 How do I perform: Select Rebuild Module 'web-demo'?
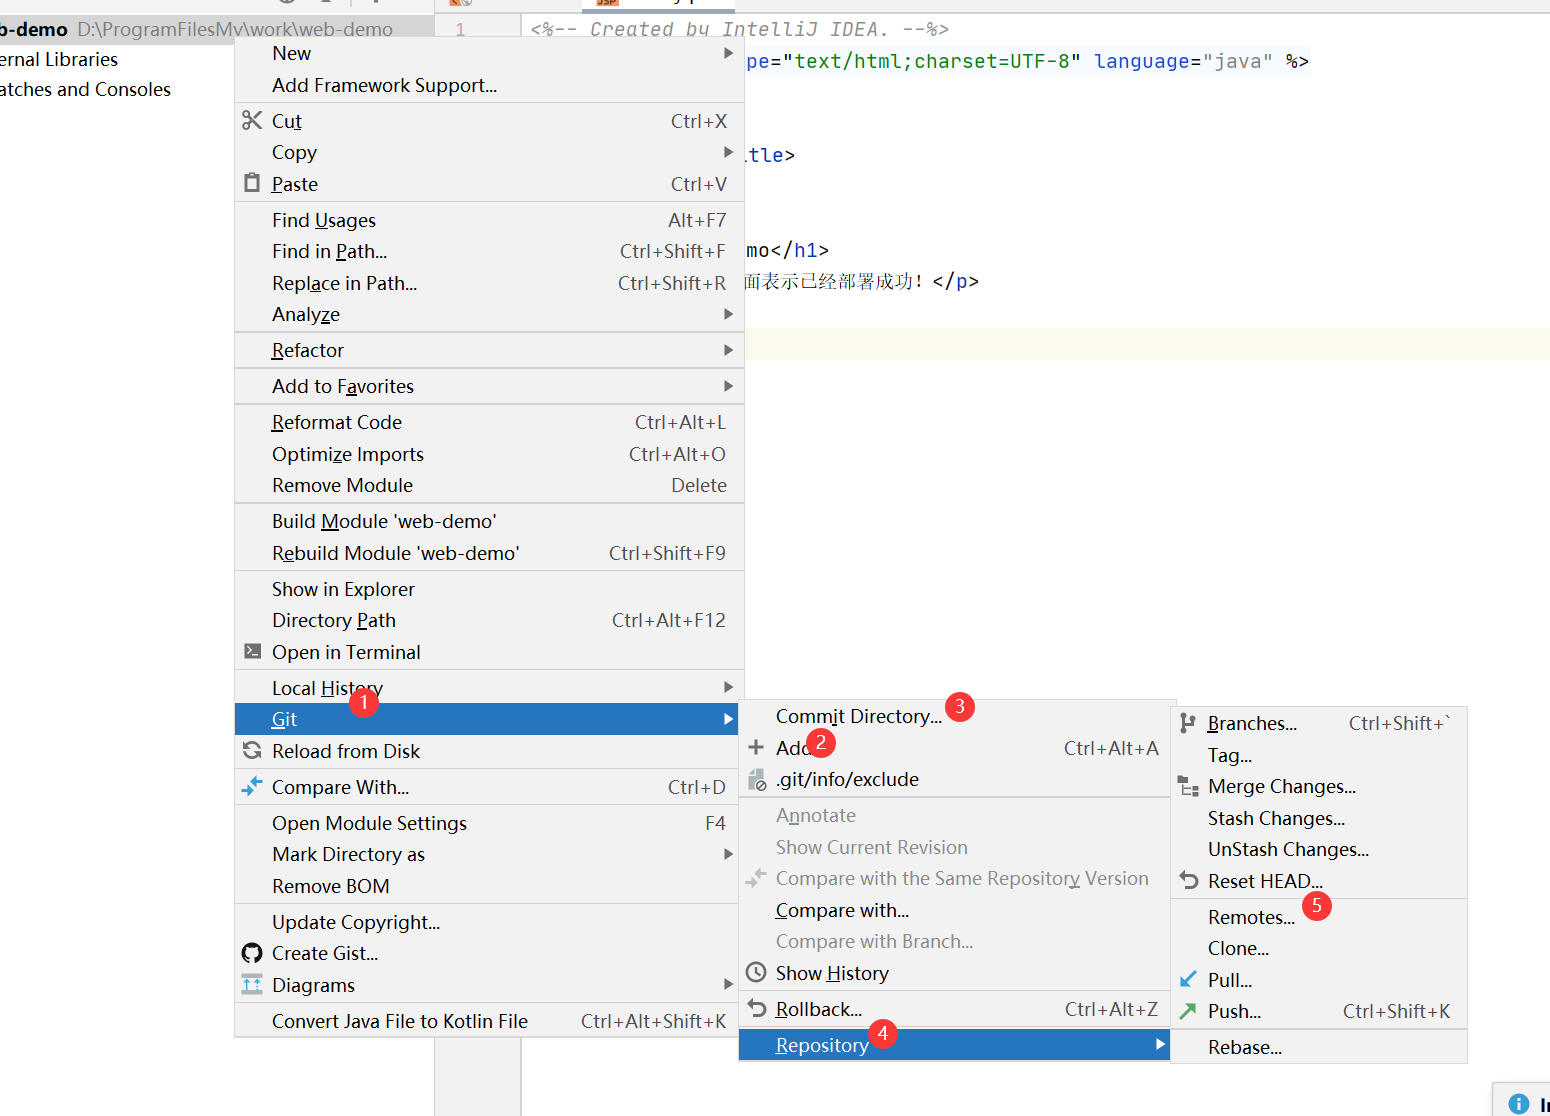coord(489,553)
